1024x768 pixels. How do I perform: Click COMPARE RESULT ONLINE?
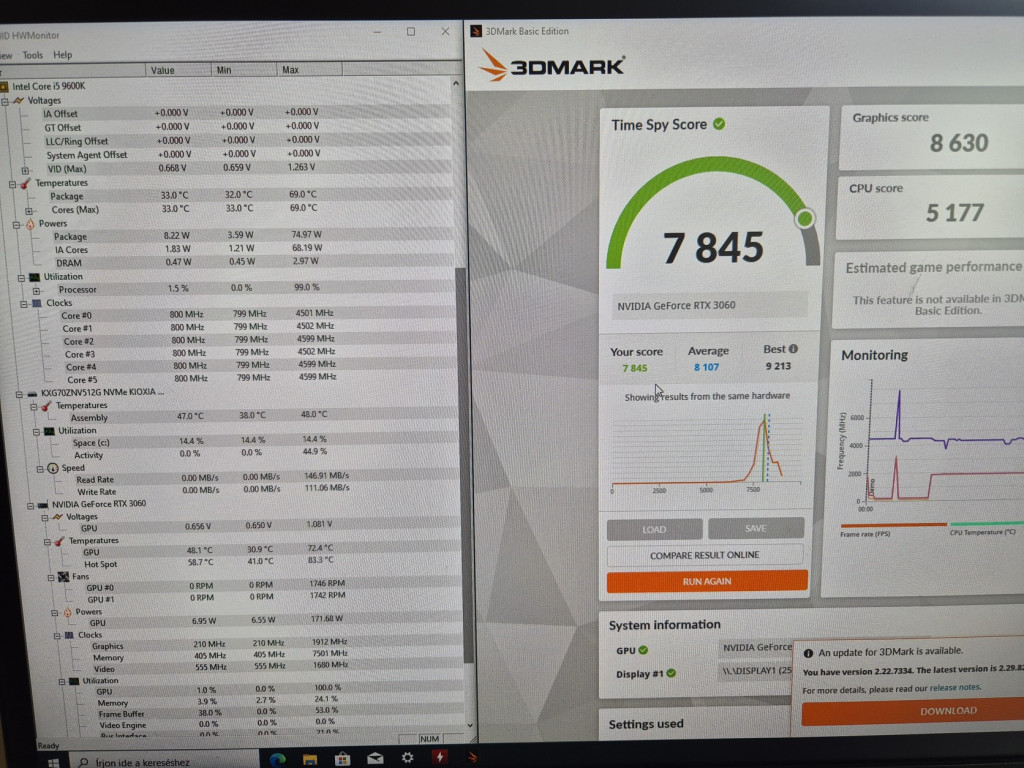(x=705, y=554)
